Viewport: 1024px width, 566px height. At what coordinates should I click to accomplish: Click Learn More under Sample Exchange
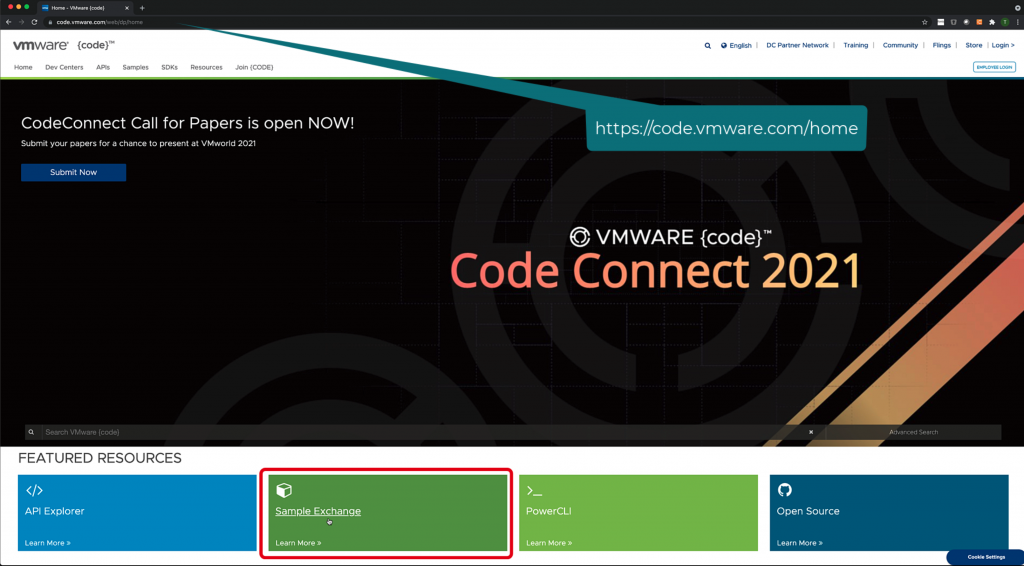point(298,543)
